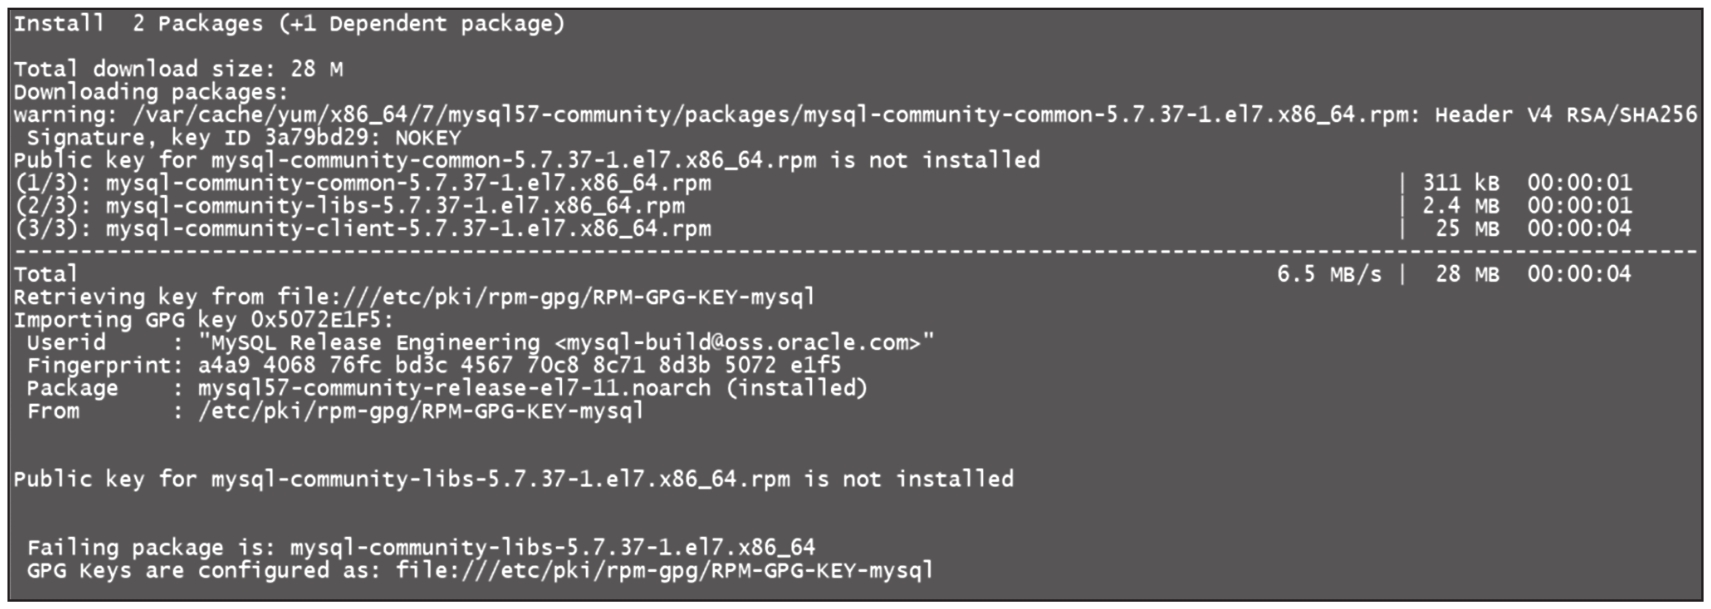Viewport: 1711px width, 609px height.
Task: Click the mysql-community-client (3/3) download line
Action: click(x=363, y=229)
